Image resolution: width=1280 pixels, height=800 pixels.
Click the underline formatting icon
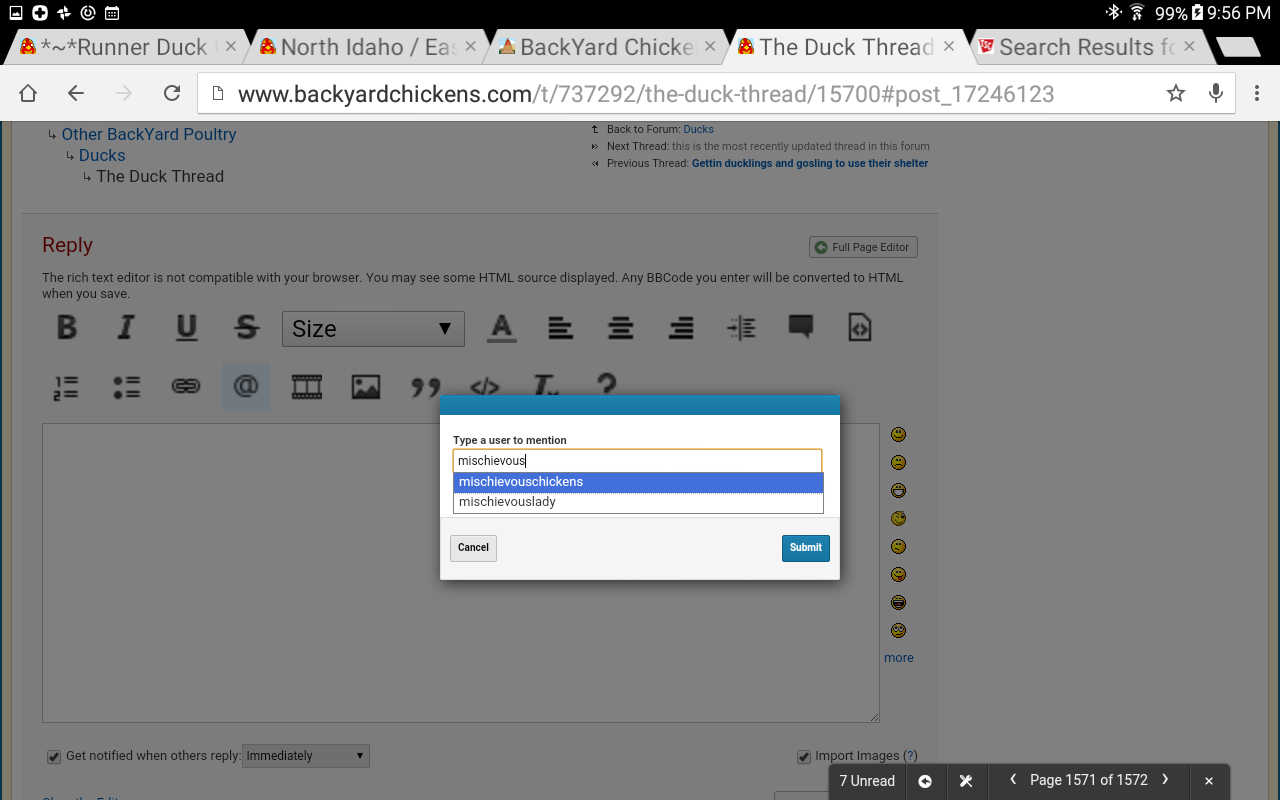pos(186,328)
